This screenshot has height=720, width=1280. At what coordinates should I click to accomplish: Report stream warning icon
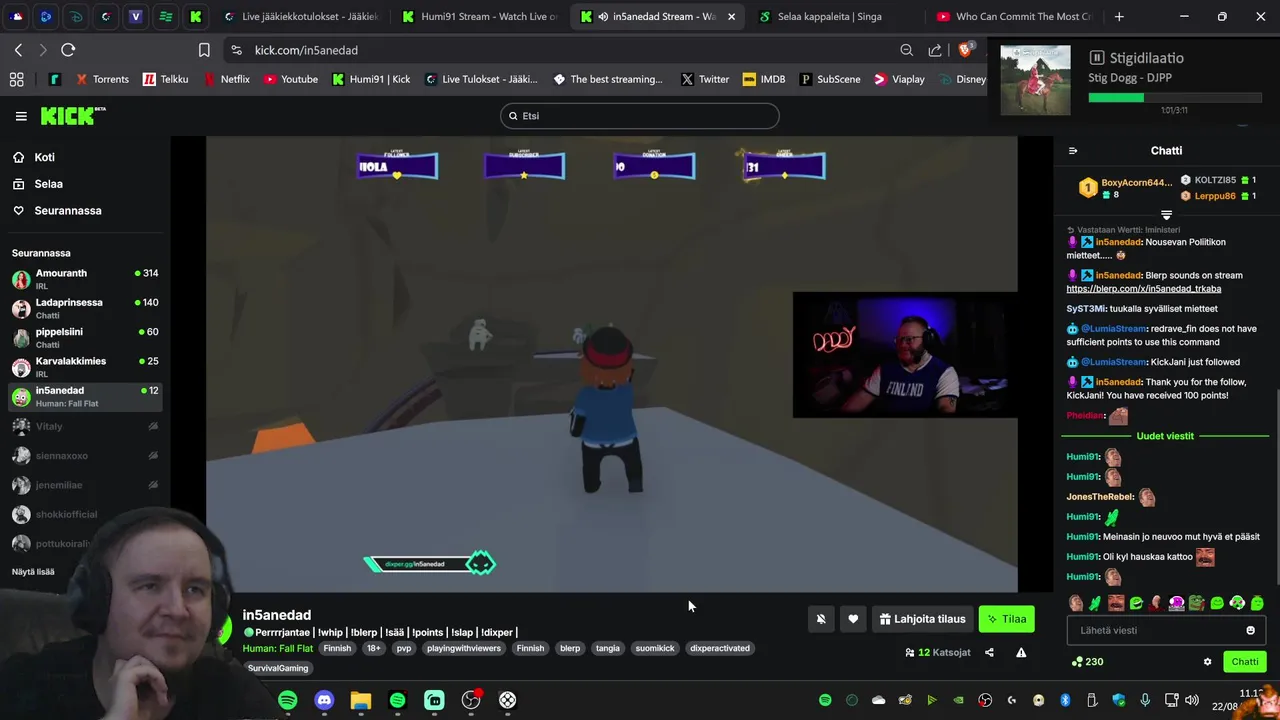coord(1021,652)
